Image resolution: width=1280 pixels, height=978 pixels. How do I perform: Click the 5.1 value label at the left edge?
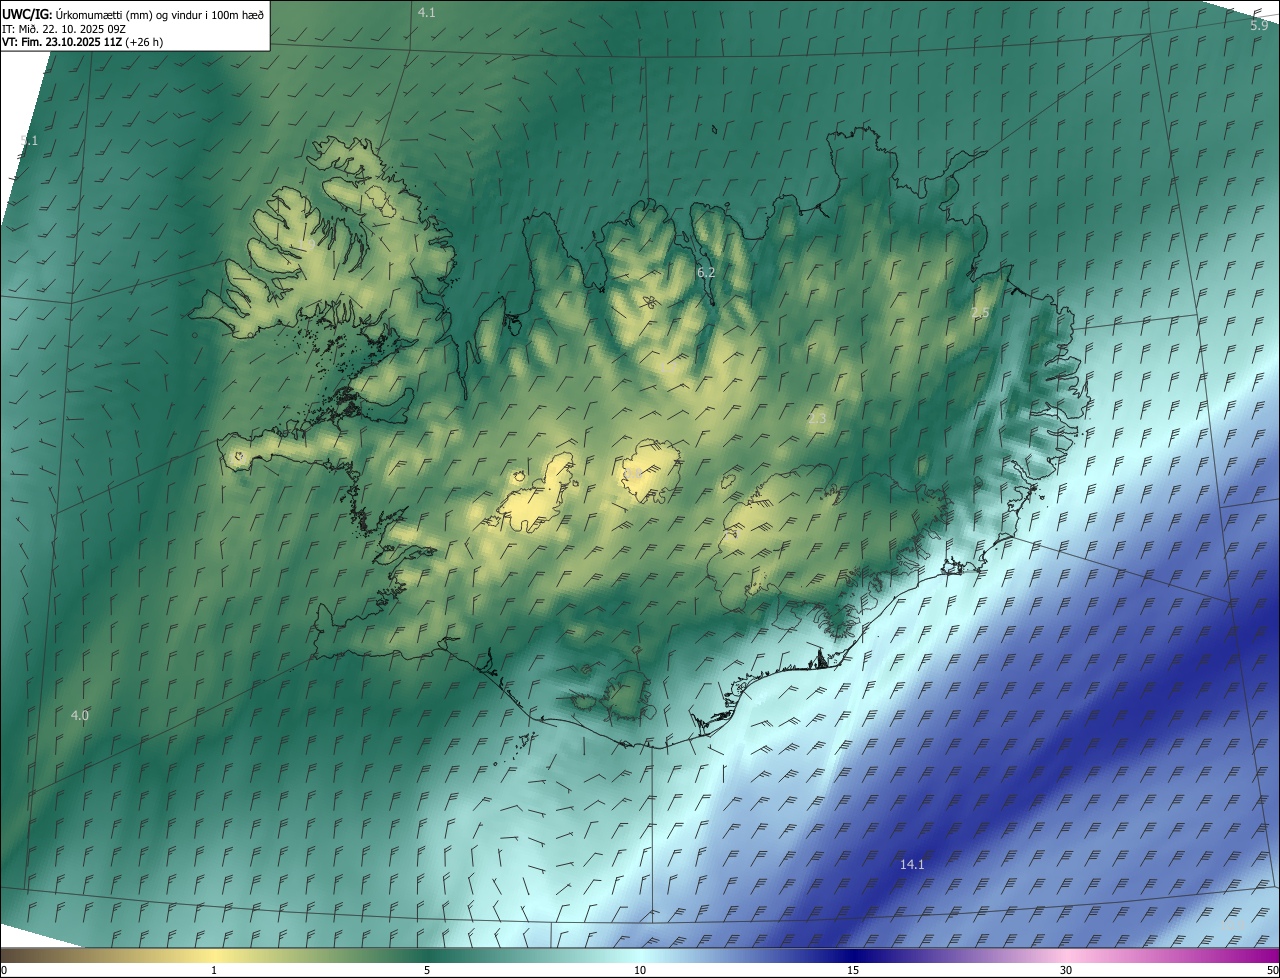(29, 141)
